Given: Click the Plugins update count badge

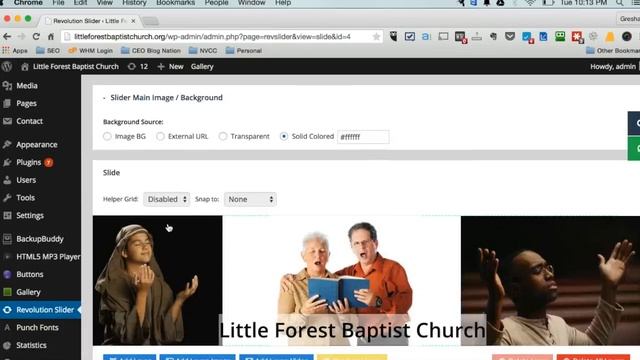Looking at the screenshot, I should [49, 162].
